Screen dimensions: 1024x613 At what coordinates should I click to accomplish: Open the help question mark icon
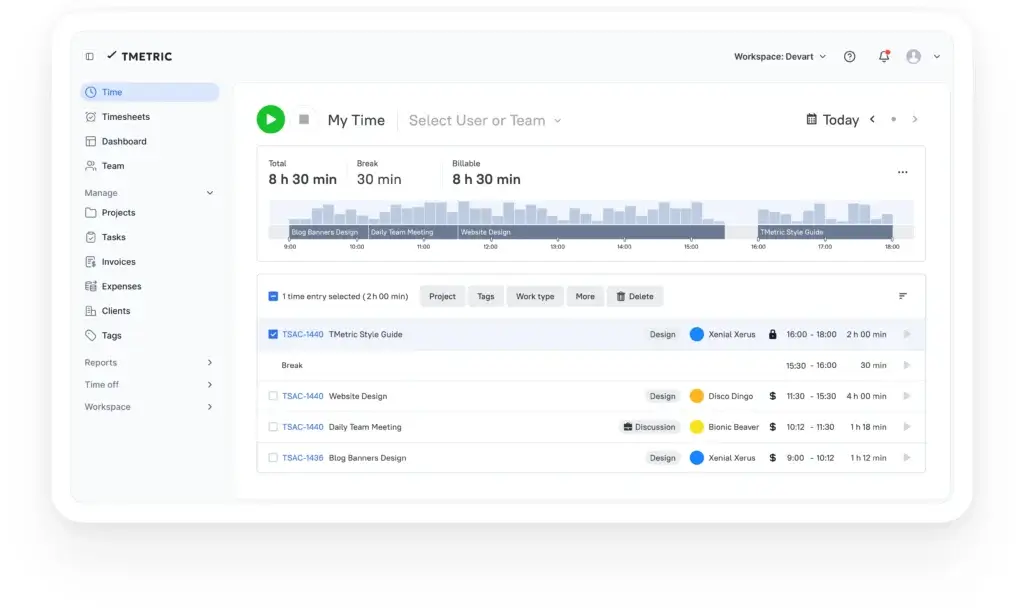[849, 57]
